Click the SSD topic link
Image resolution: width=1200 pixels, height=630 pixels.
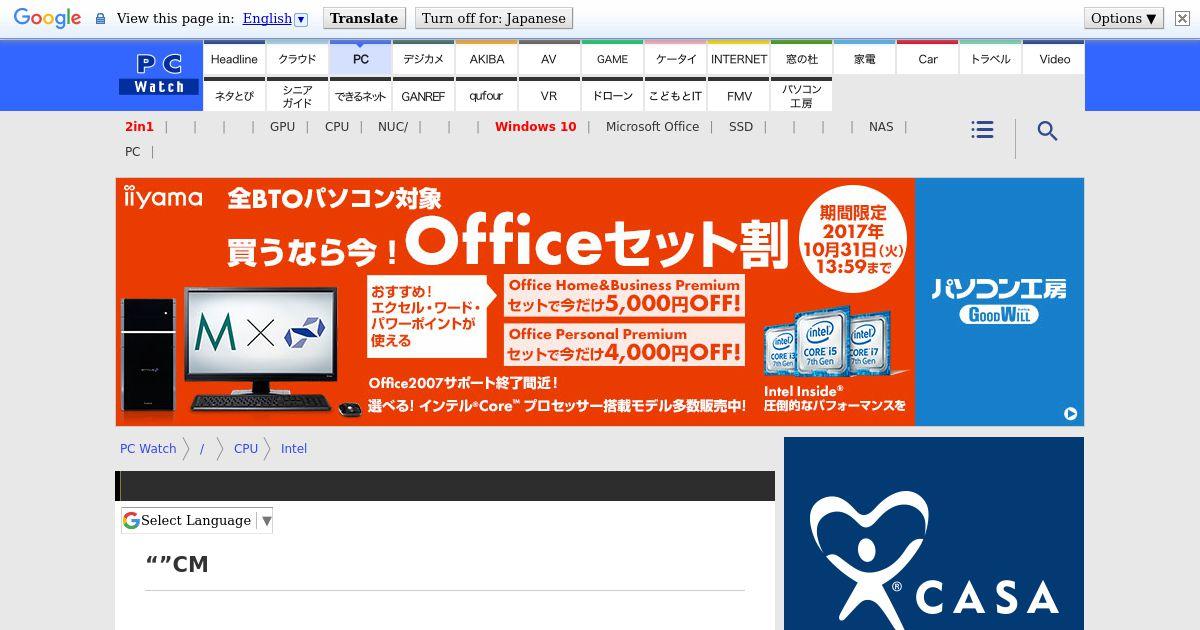(741, 126)
